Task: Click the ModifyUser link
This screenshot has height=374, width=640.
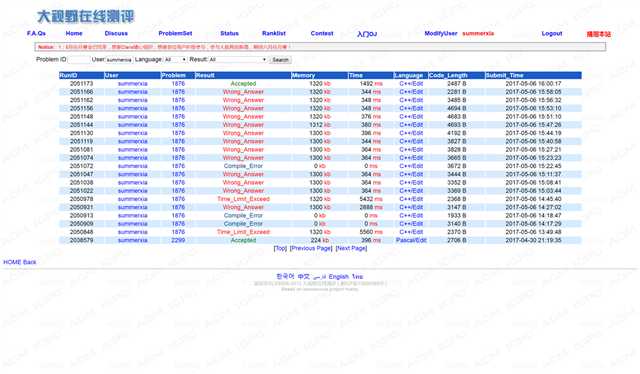Action: click(441, 33)
